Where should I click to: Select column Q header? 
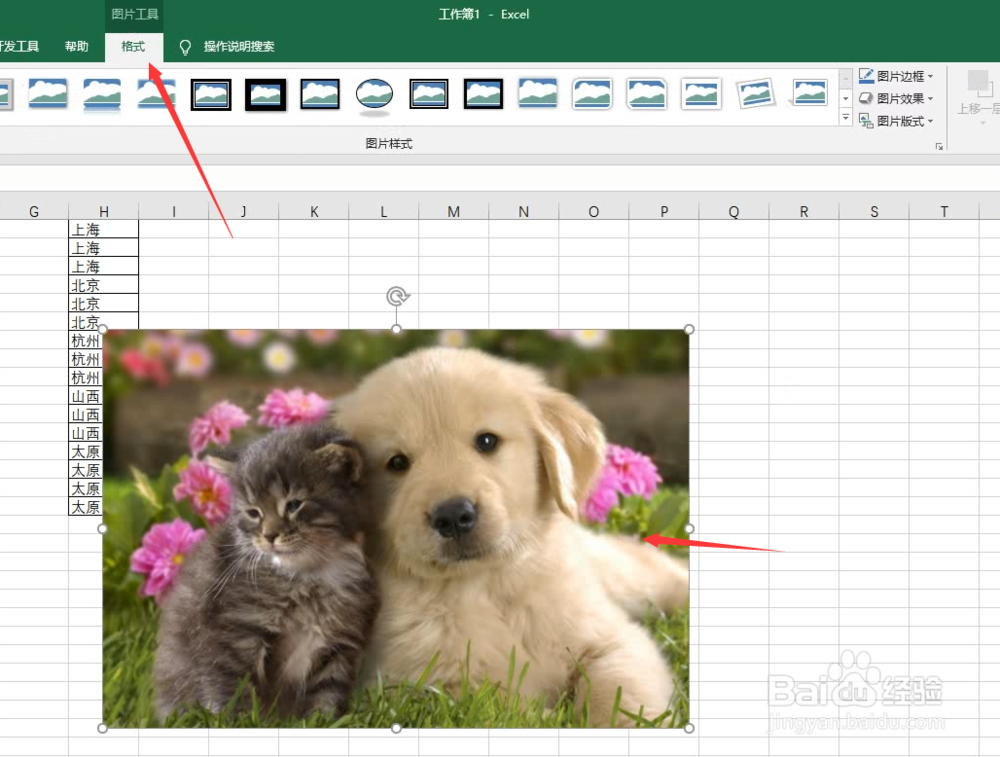point(734,212)
